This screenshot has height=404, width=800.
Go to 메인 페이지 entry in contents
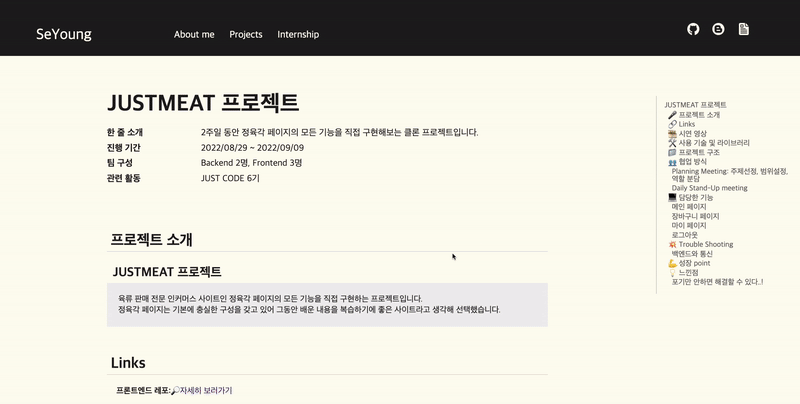click(689, 207)
